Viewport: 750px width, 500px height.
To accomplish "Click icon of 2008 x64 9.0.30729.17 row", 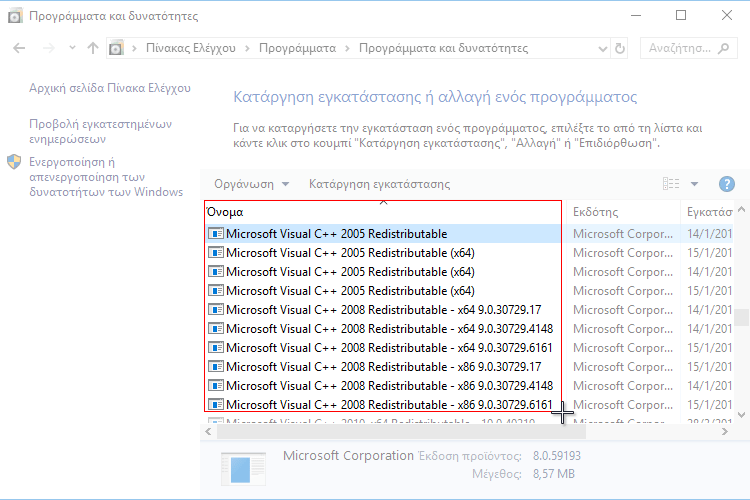I will [216, 310].
